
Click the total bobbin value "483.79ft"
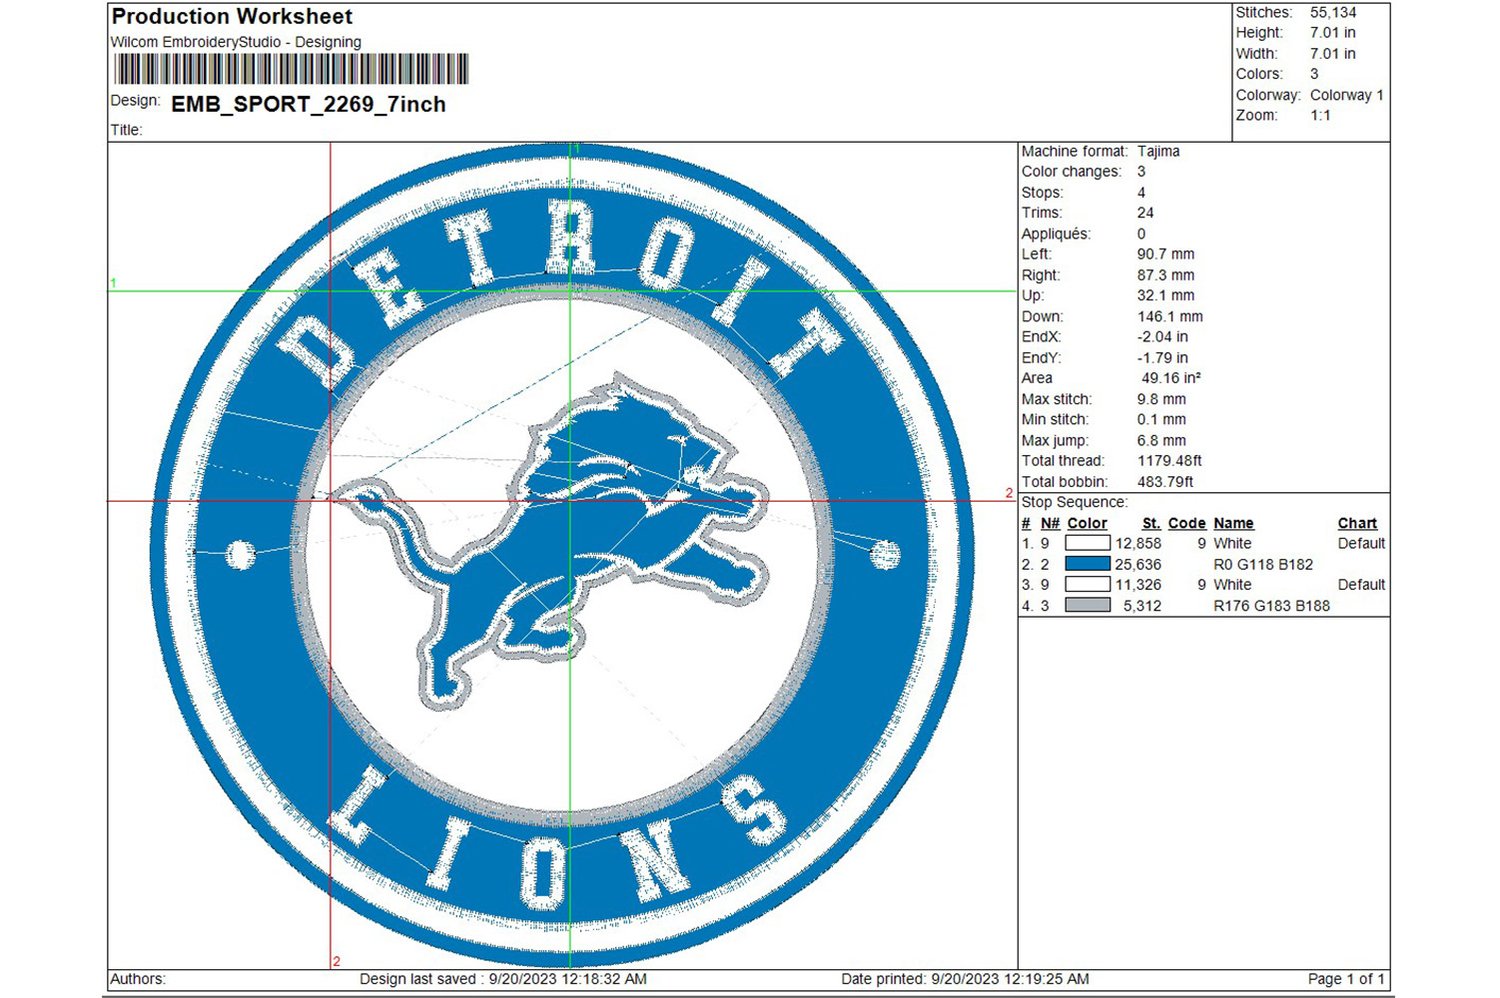click(x=1165, y=482)
